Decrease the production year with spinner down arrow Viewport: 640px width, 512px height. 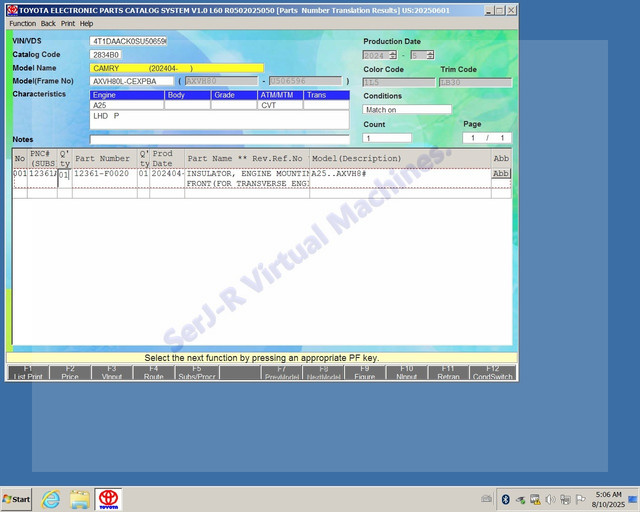pos(393,57)
